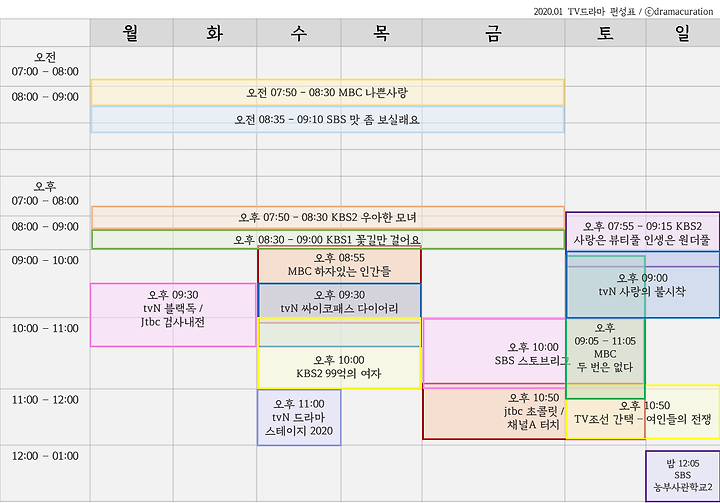Click the 09:00 - 10:00 time label
720x503 pixels.
coord(45,260)
